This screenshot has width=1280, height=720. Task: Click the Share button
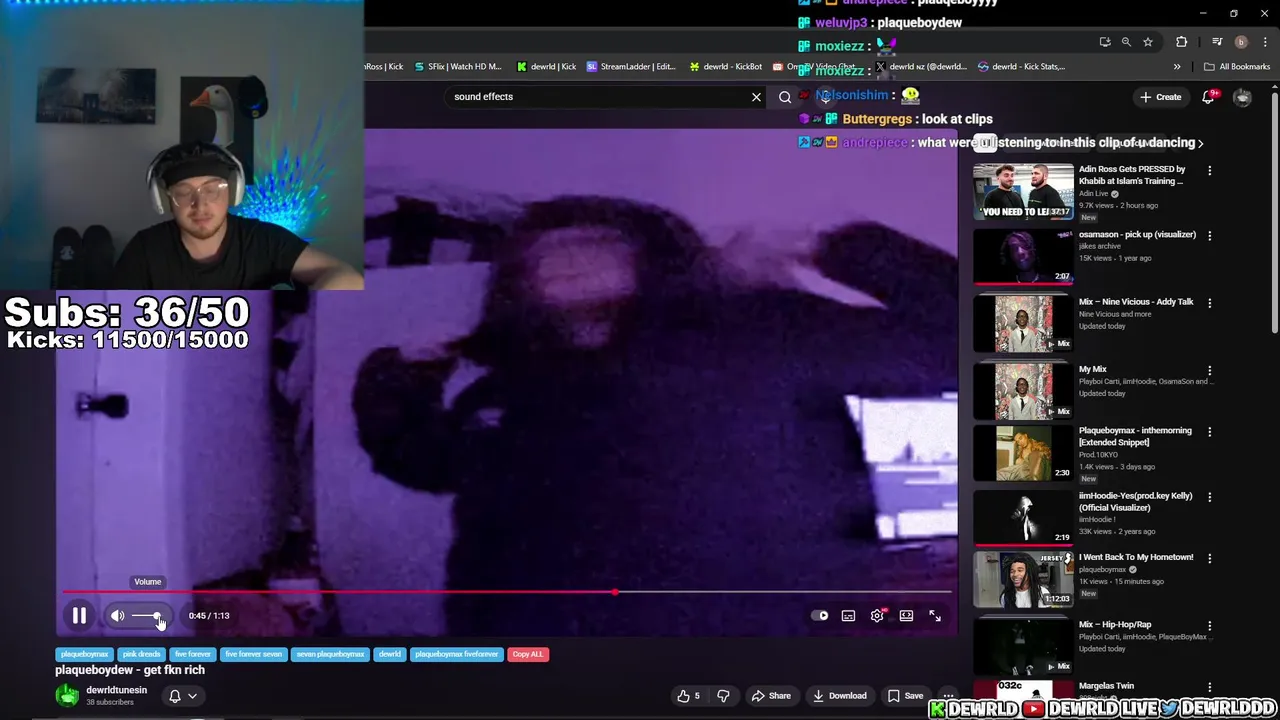771,696
